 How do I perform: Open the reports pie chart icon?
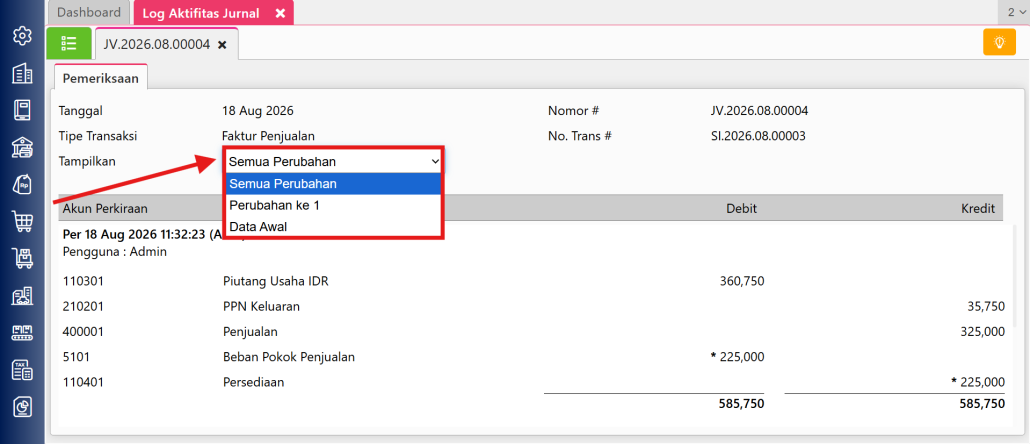(23, 408)
